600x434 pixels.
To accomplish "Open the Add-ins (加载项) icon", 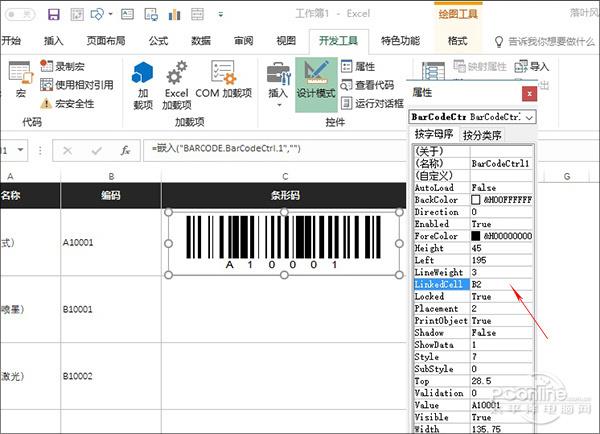I will pos(143,85).
